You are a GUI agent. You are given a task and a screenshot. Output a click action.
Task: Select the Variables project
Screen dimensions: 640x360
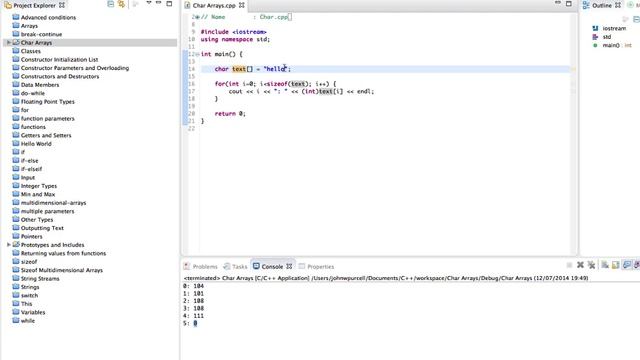(x=33, y=312)
